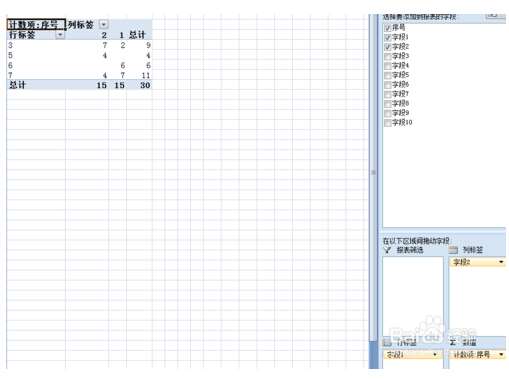Image resolution: width=509 pixels, height=380 pixels.
Task: Enable the 字段3 field checkbox
Action: point(387,56)
